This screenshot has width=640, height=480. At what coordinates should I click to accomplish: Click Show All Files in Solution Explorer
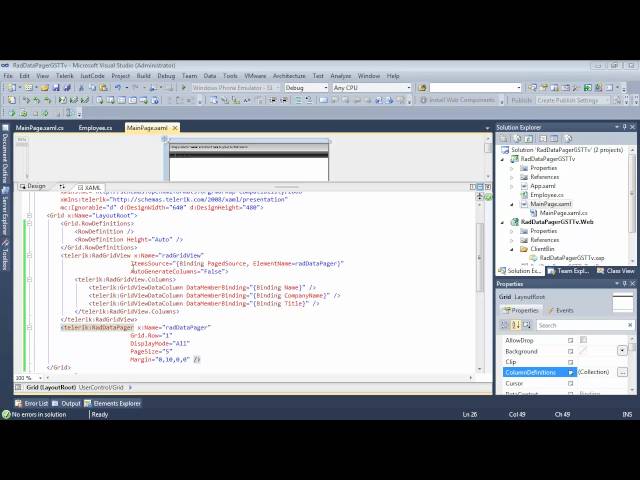(517, 139)
